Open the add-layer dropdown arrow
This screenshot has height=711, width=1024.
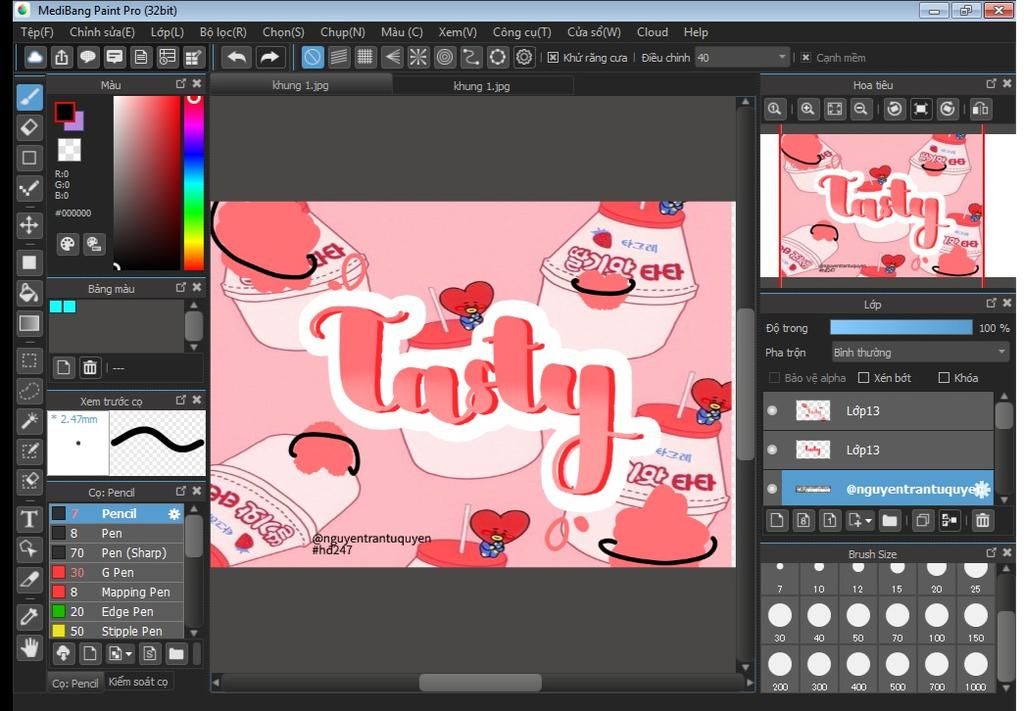(x=868, y=521)
